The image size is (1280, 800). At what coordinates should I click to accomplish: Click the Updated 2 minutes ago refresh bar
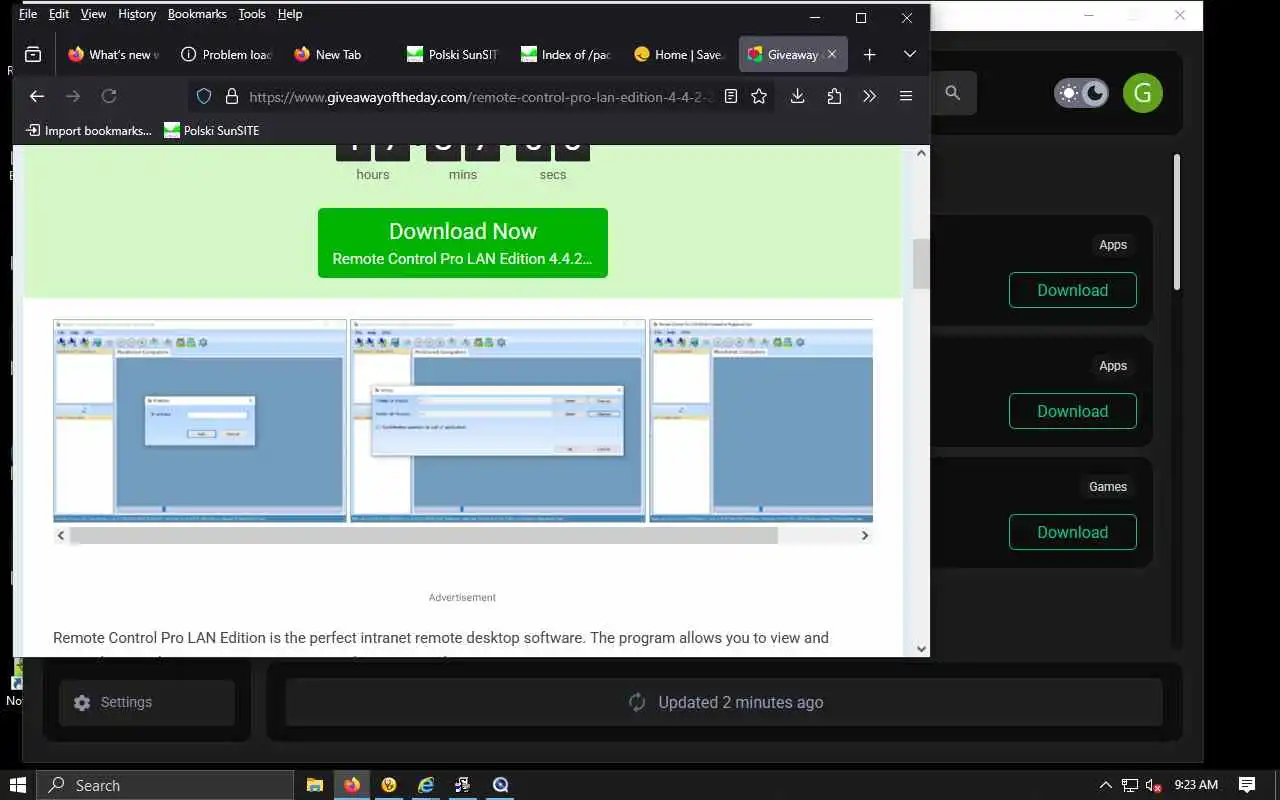tap(724, 703)
